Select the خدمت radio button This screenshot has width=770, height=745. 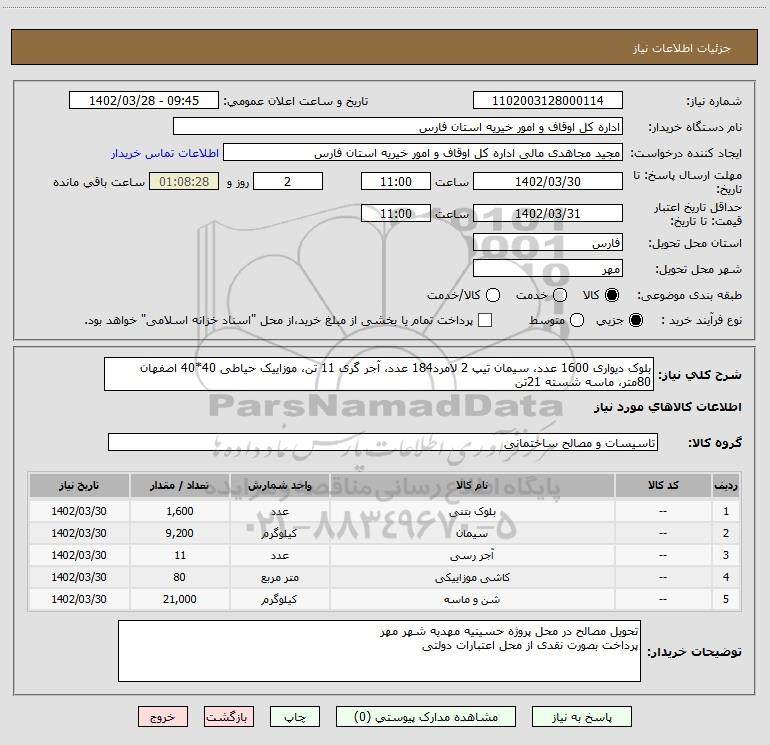click(560, 295)
